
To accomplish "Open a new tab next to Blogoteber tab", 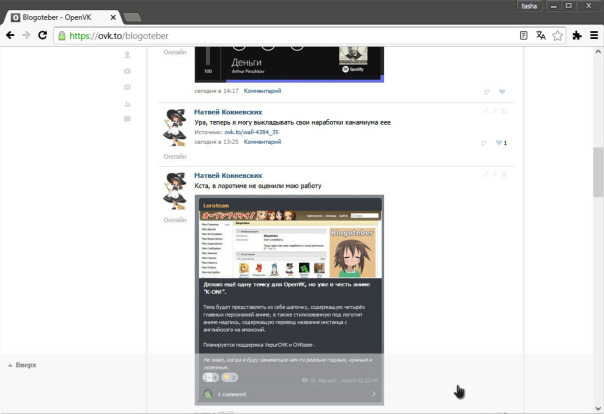I will 132,17.
